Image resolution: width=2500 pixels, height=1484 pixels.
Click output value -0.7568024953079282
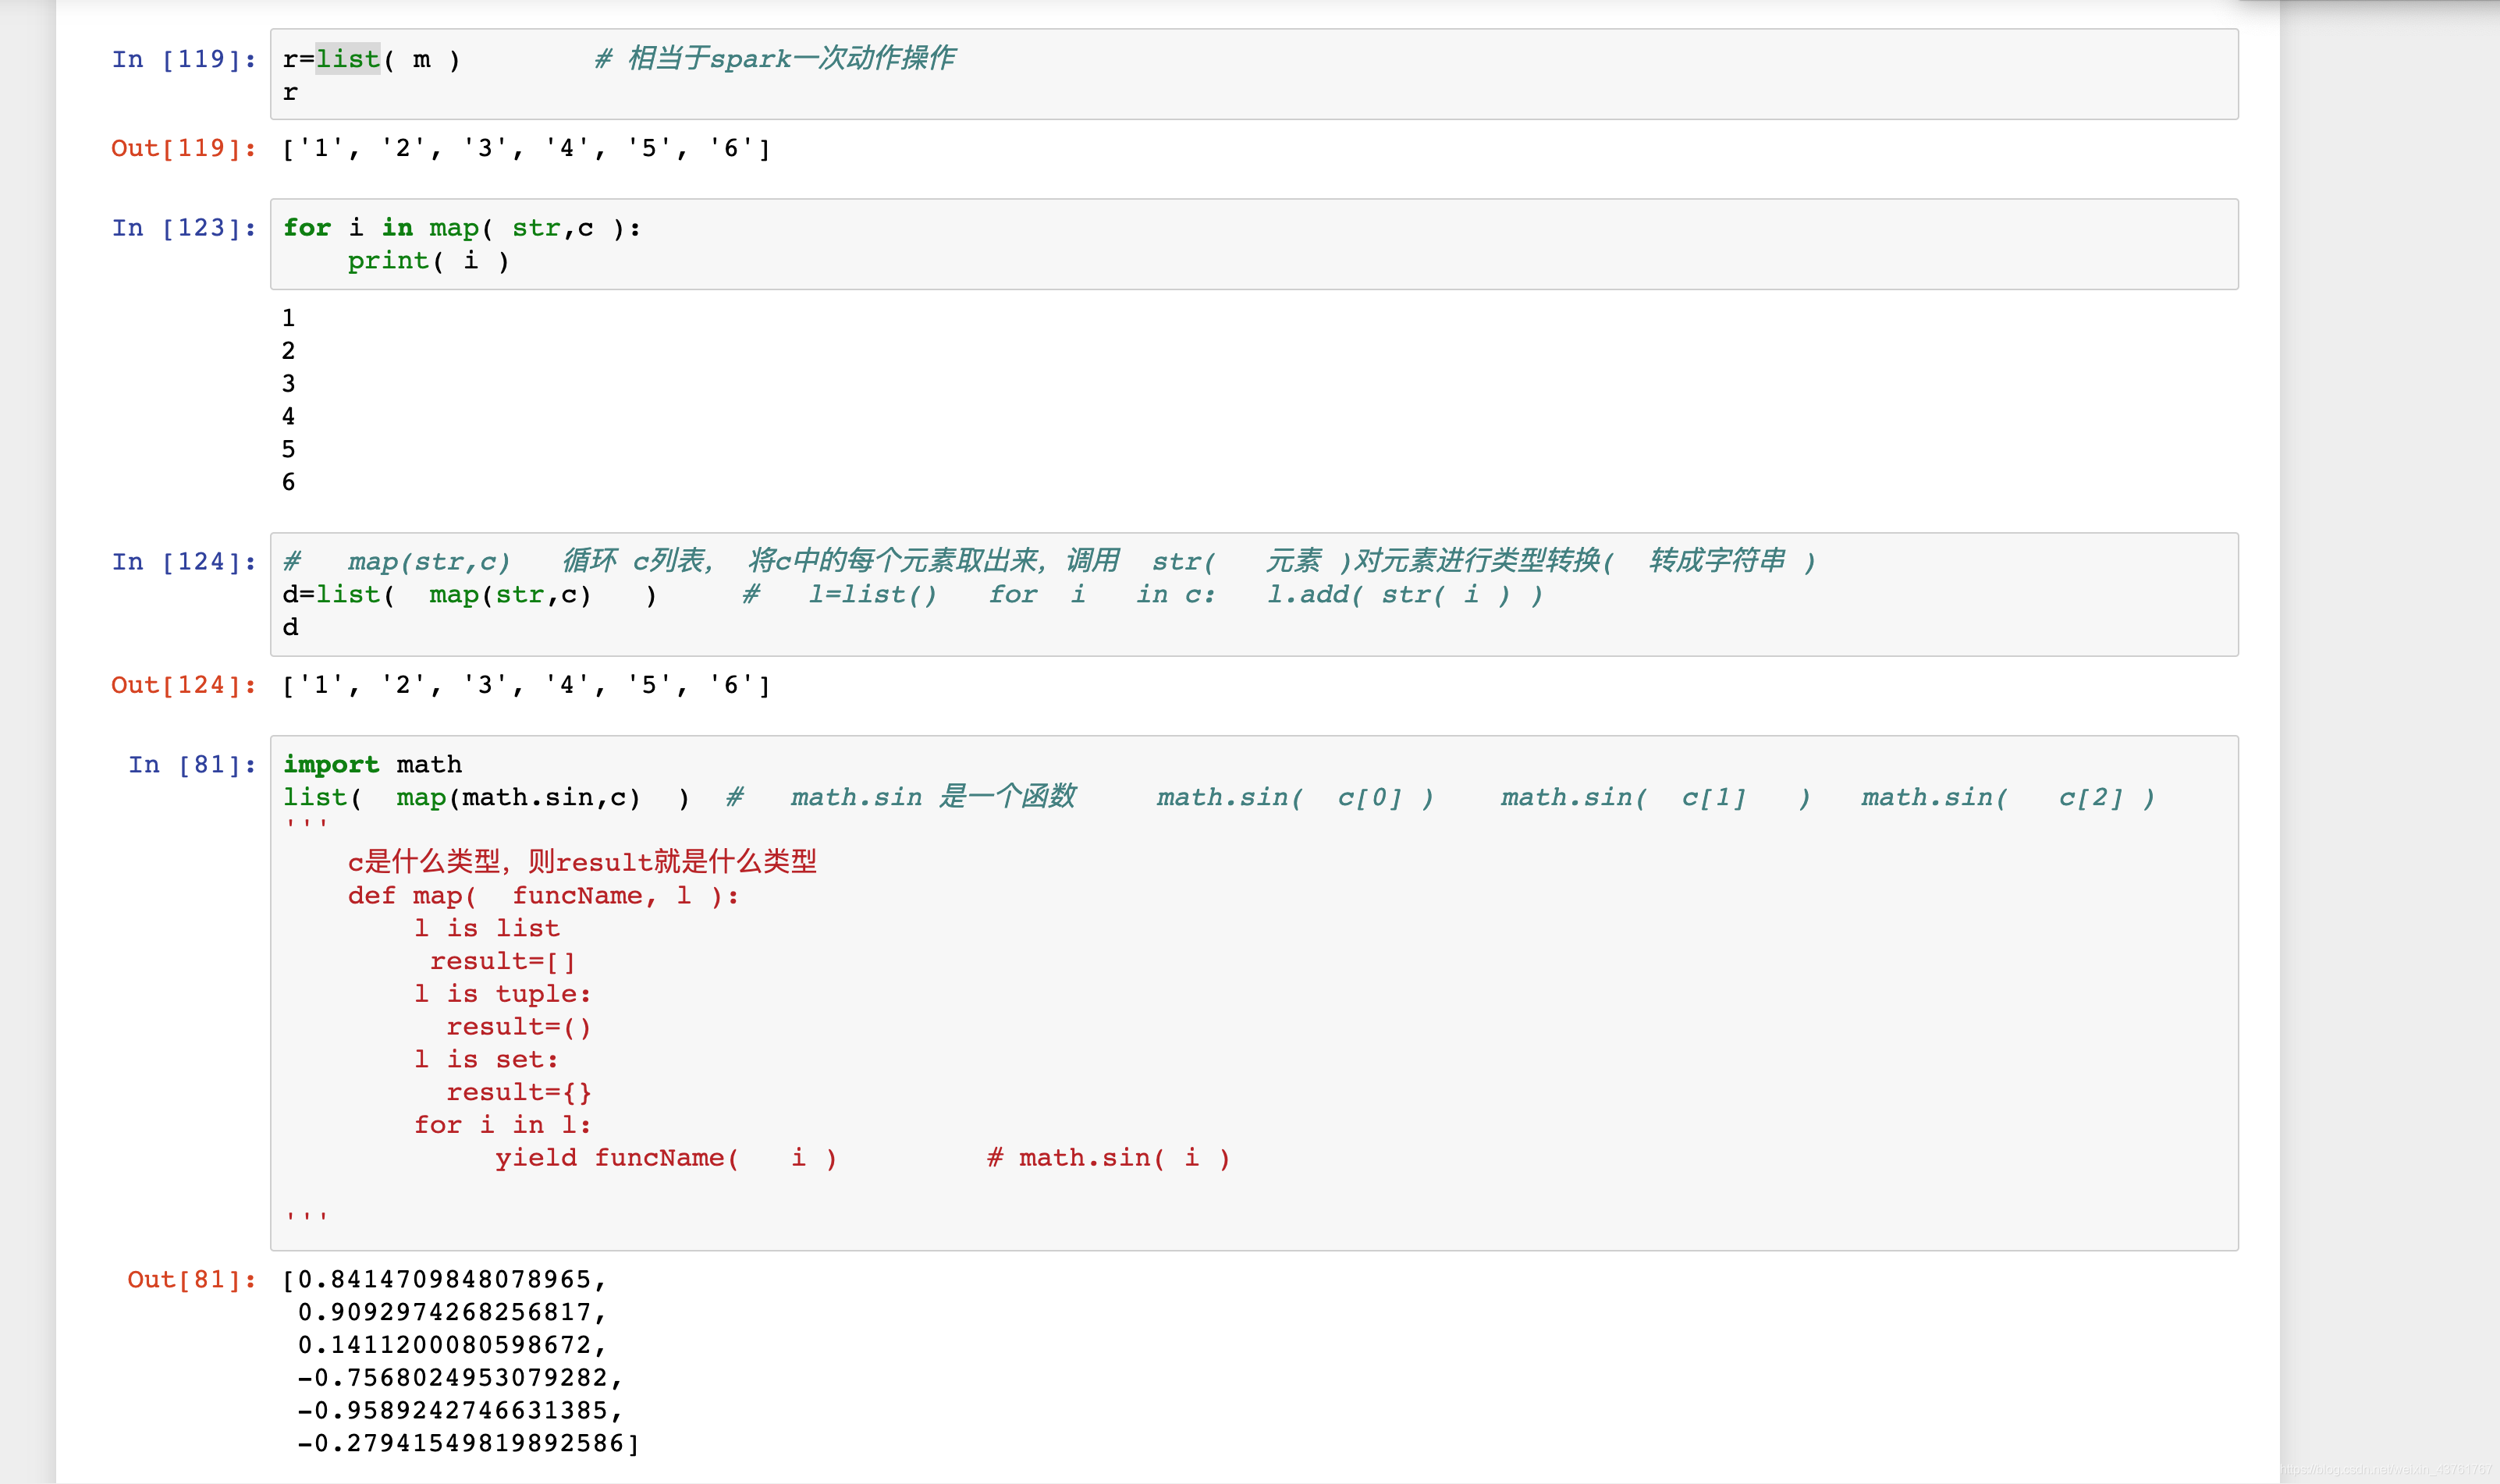tap(461, 1378)
